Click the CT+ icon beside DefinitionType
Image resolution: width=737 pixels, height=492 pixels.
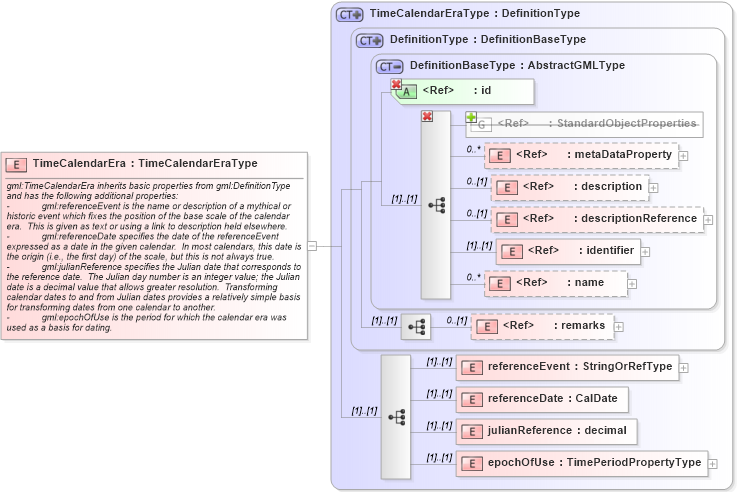(x=369, y=41)
